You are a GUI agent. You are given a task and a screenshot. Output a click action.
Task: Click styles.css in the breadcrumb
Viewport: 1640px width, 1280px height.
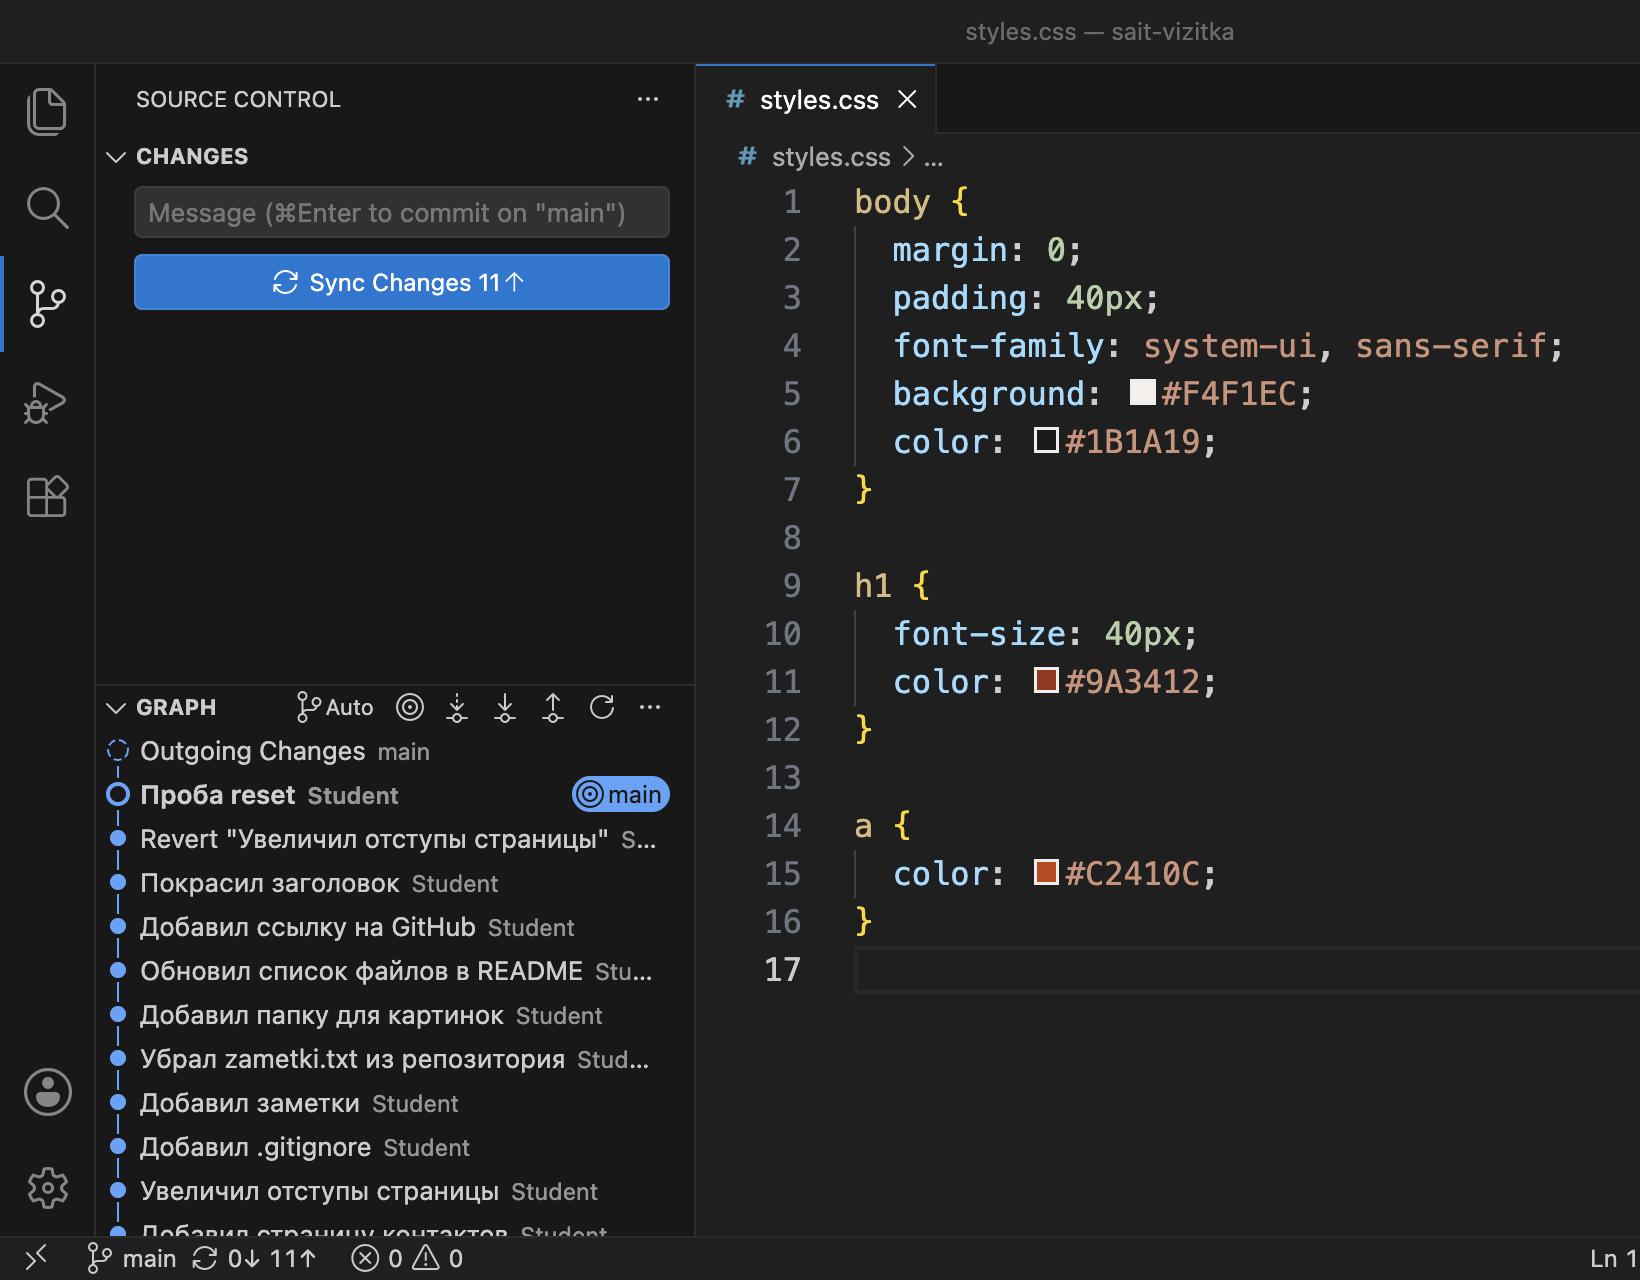(x=830, y=157)
